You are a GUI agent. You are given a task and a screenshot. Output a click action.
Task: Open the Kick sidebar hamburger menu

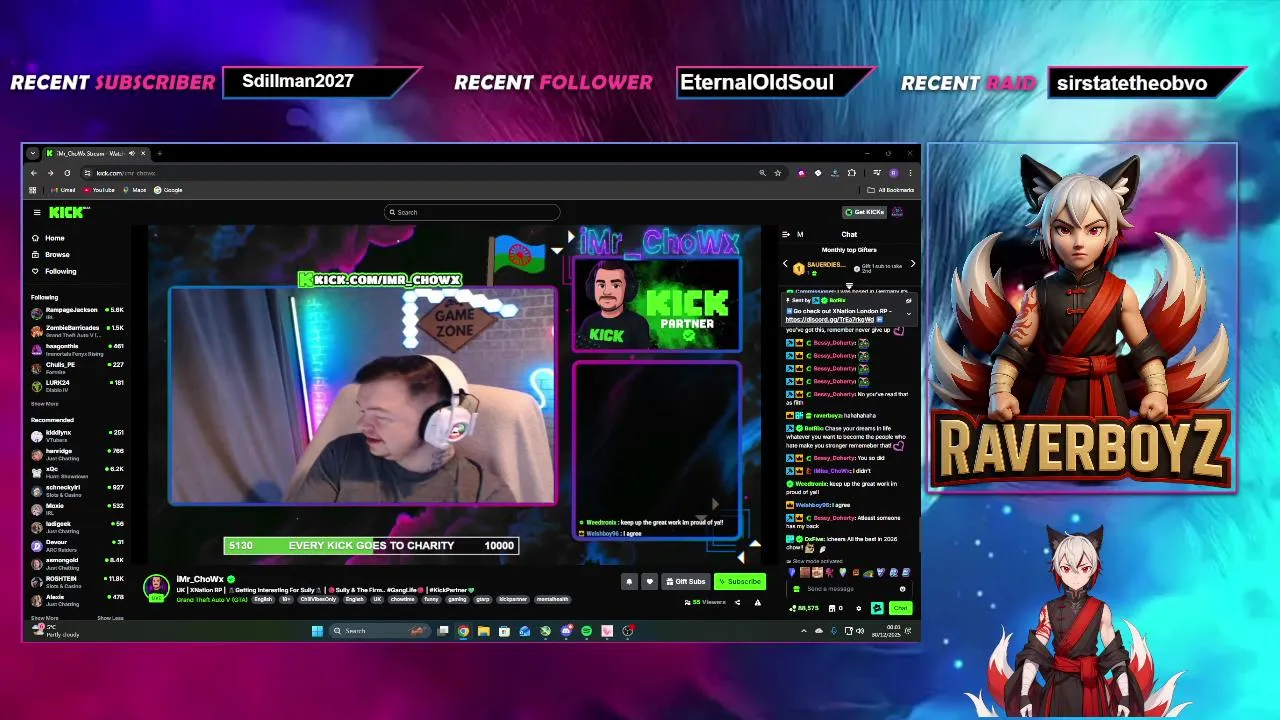(x=37, y=212)
